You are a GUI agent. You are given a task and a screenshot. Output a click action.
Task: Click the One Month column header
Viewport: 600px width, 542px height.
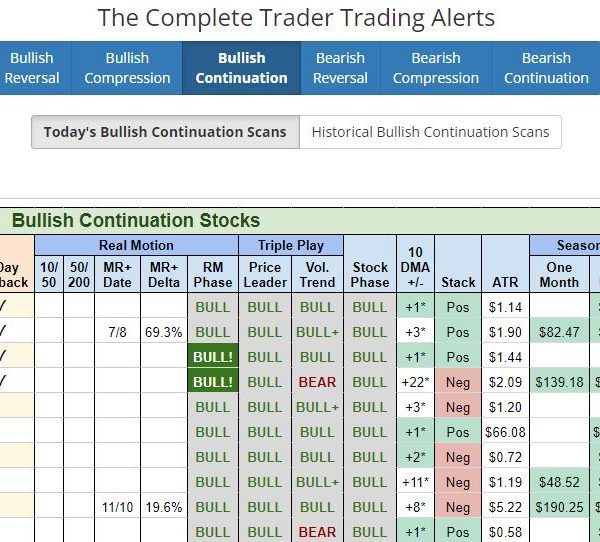(559, 274)
